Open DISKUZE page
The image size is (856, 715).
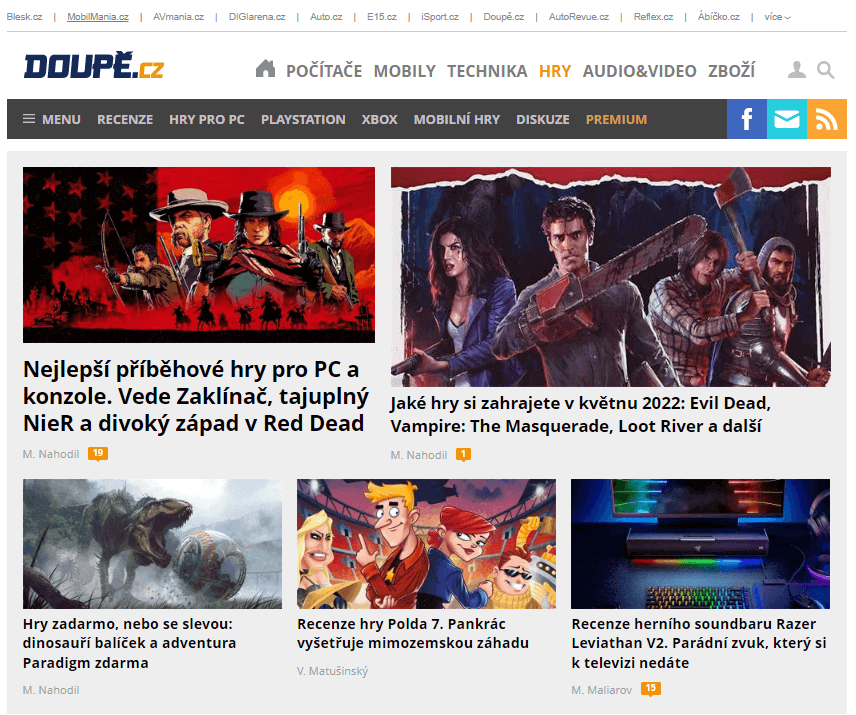pos(543,119)
